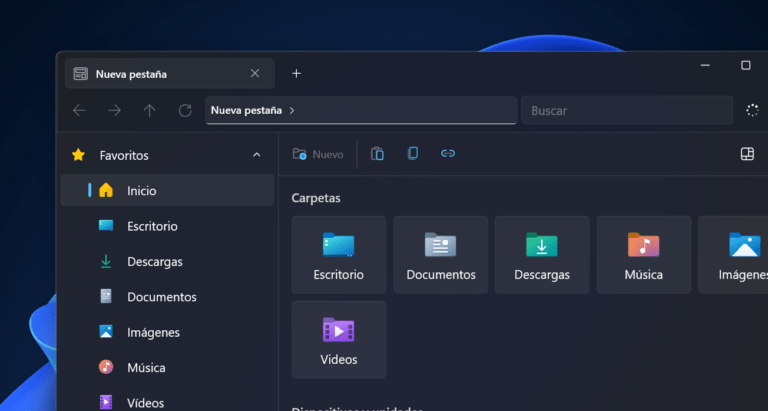768x411 pixels.
Task: Open the Descargas folder card
Action: coord(542,255)
